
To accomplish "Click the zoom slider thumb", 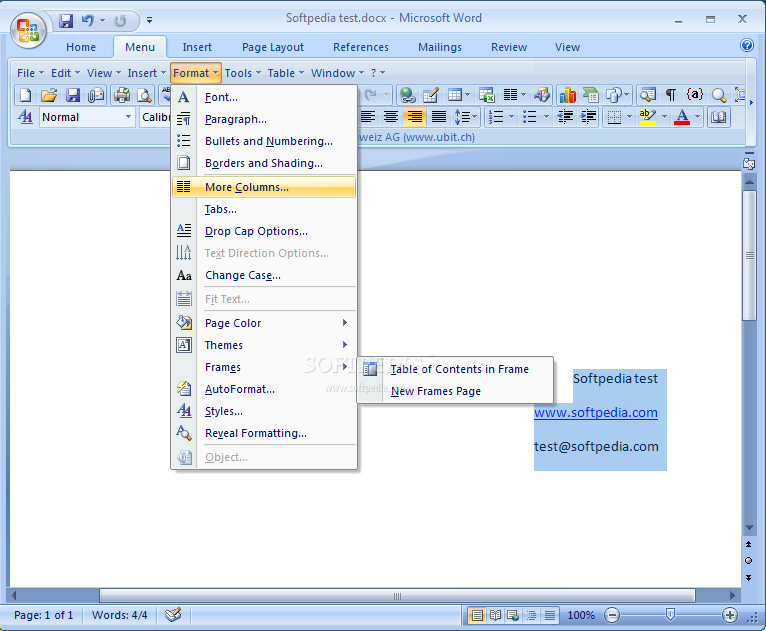I will (x=670, y=614).
